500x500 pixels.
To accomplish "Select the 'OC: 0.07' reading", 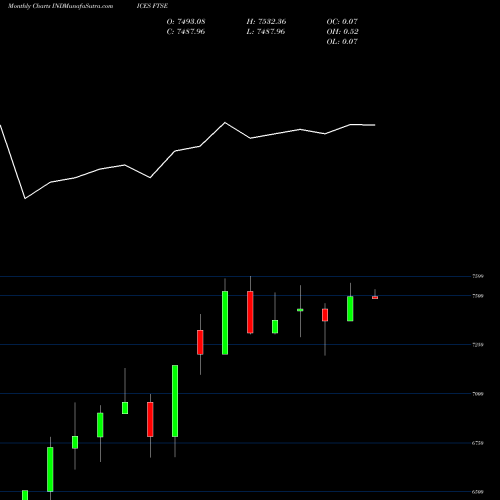I will tap(342, 22).
